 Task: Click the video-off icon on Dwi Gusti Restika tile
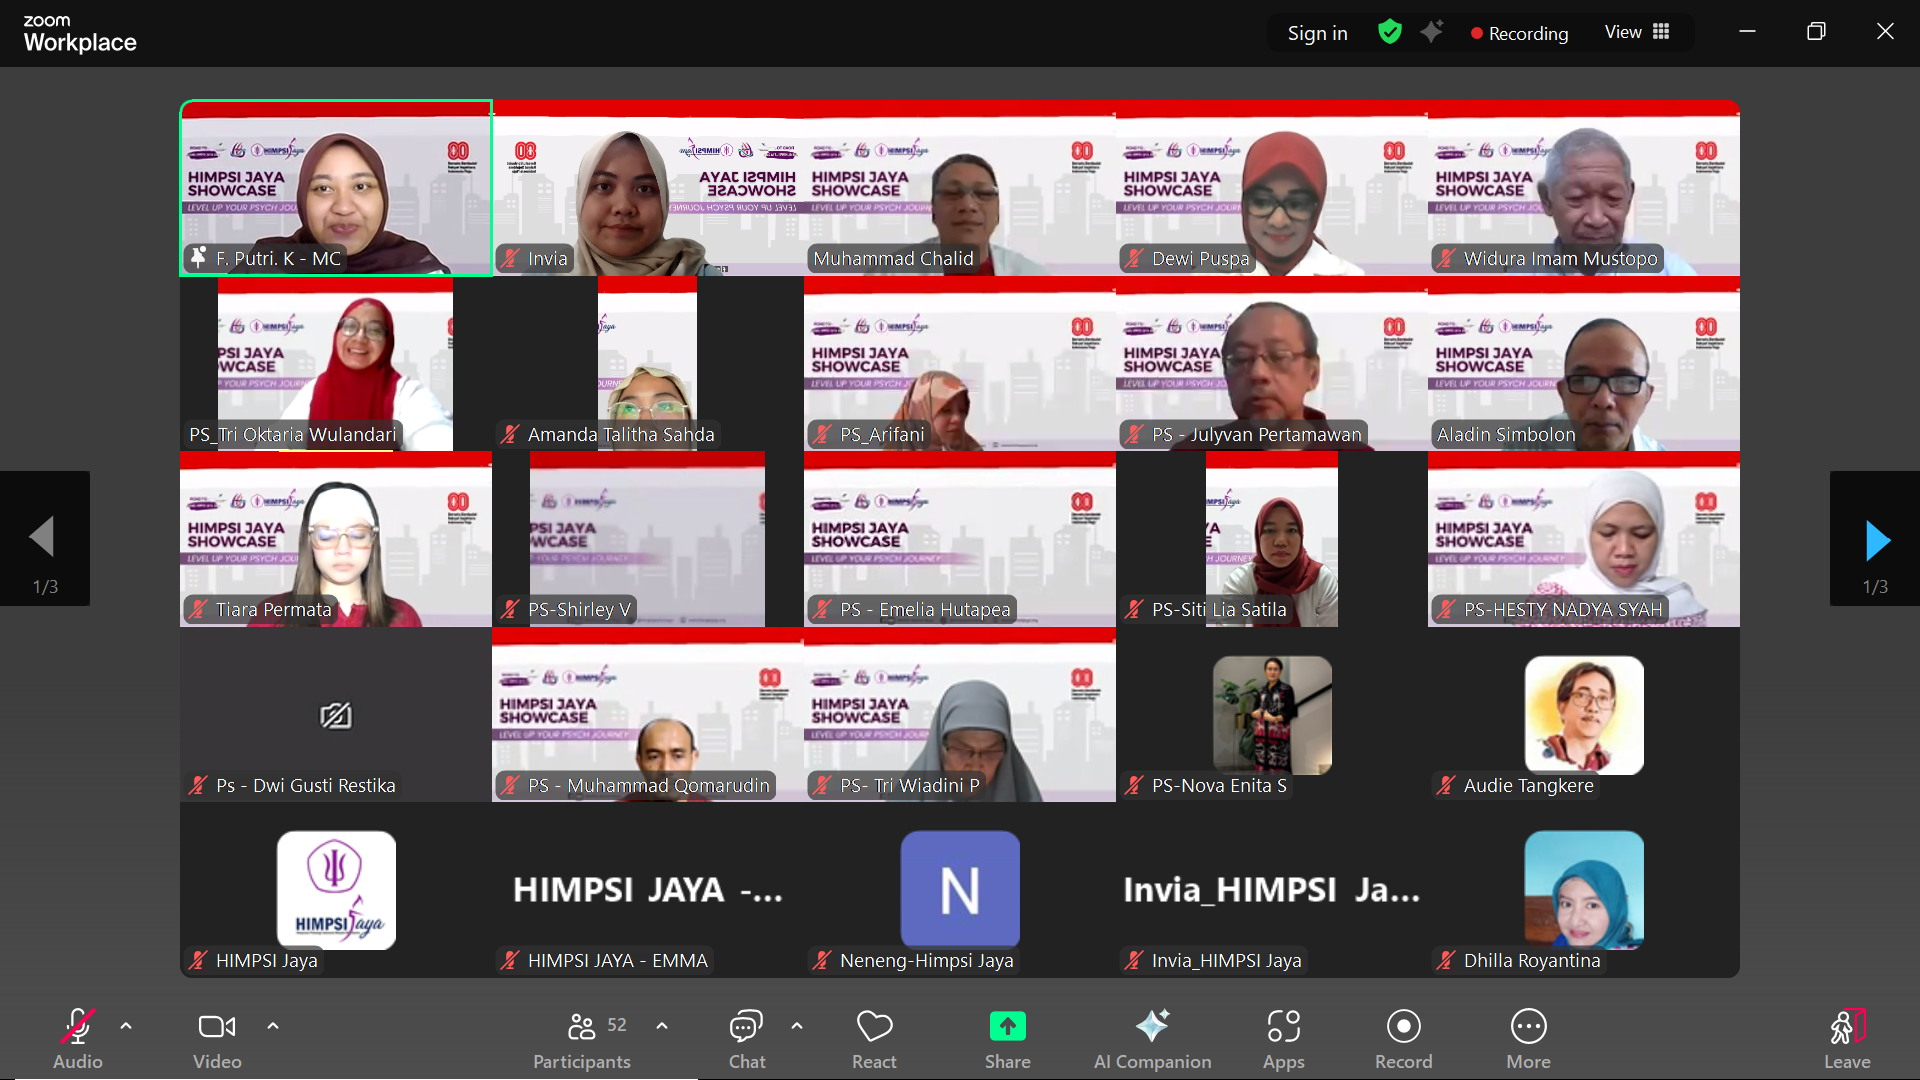pyautogui.click(x=336, y=715)
